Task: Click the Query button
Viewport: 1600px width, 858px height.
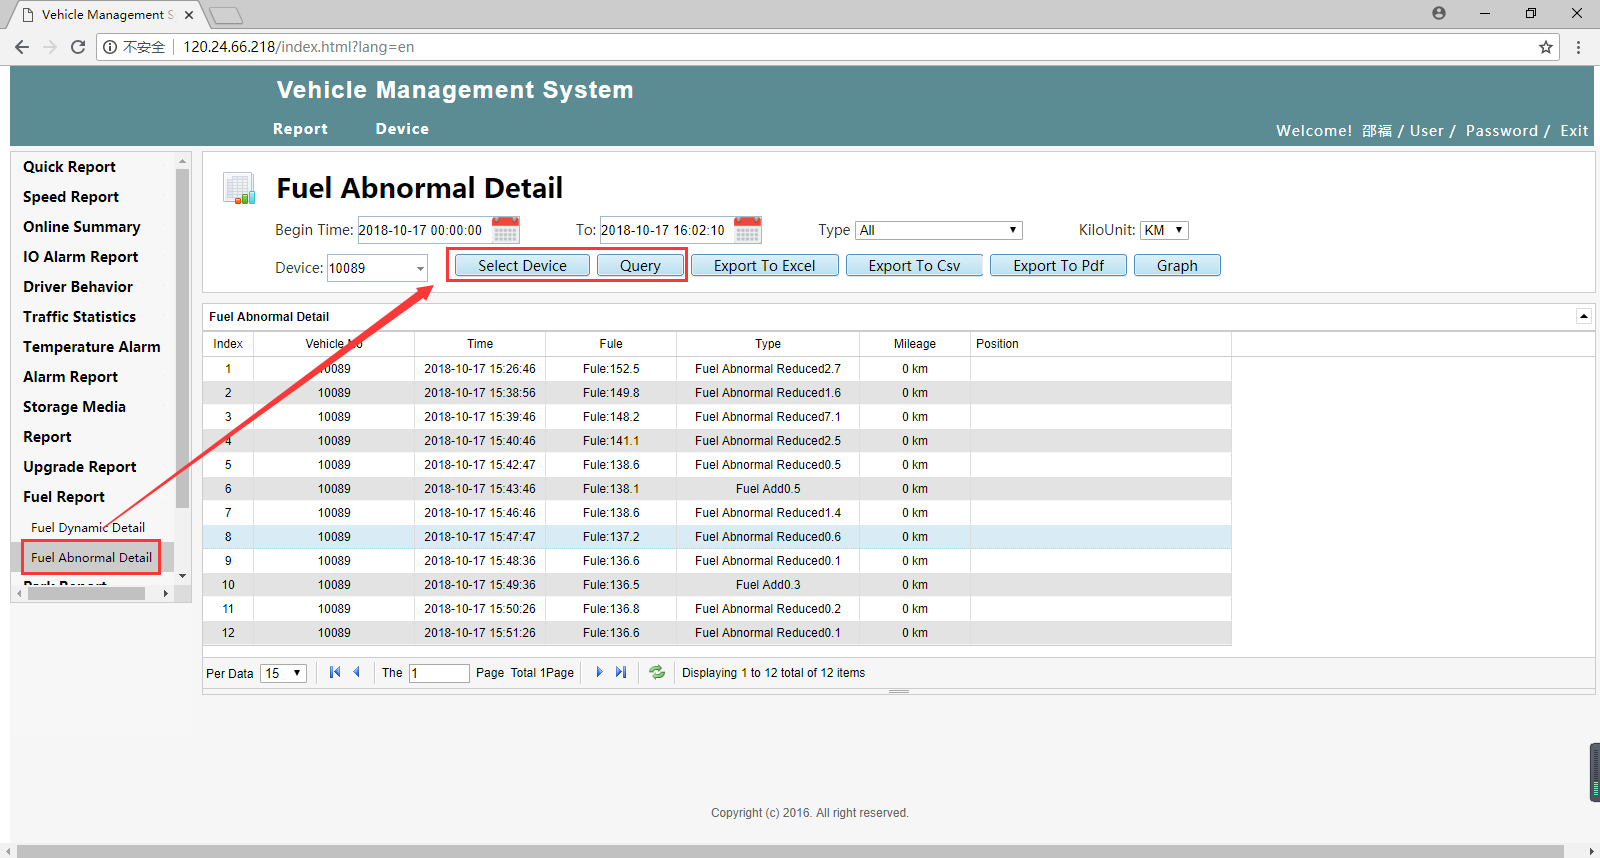Action: click(640, 265)
